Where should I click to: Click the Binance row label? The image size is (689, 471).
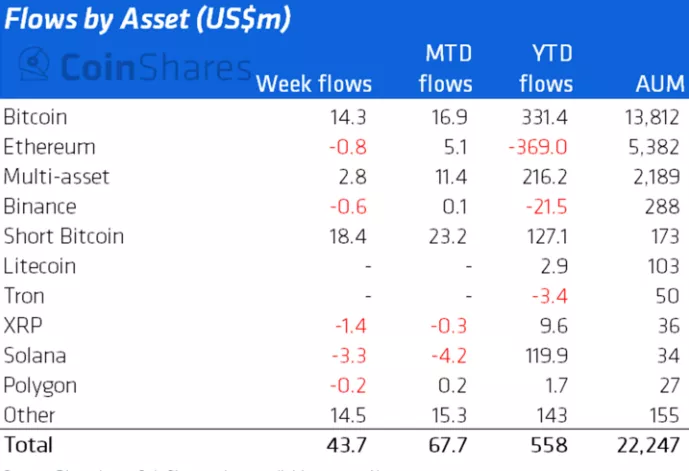40,207
